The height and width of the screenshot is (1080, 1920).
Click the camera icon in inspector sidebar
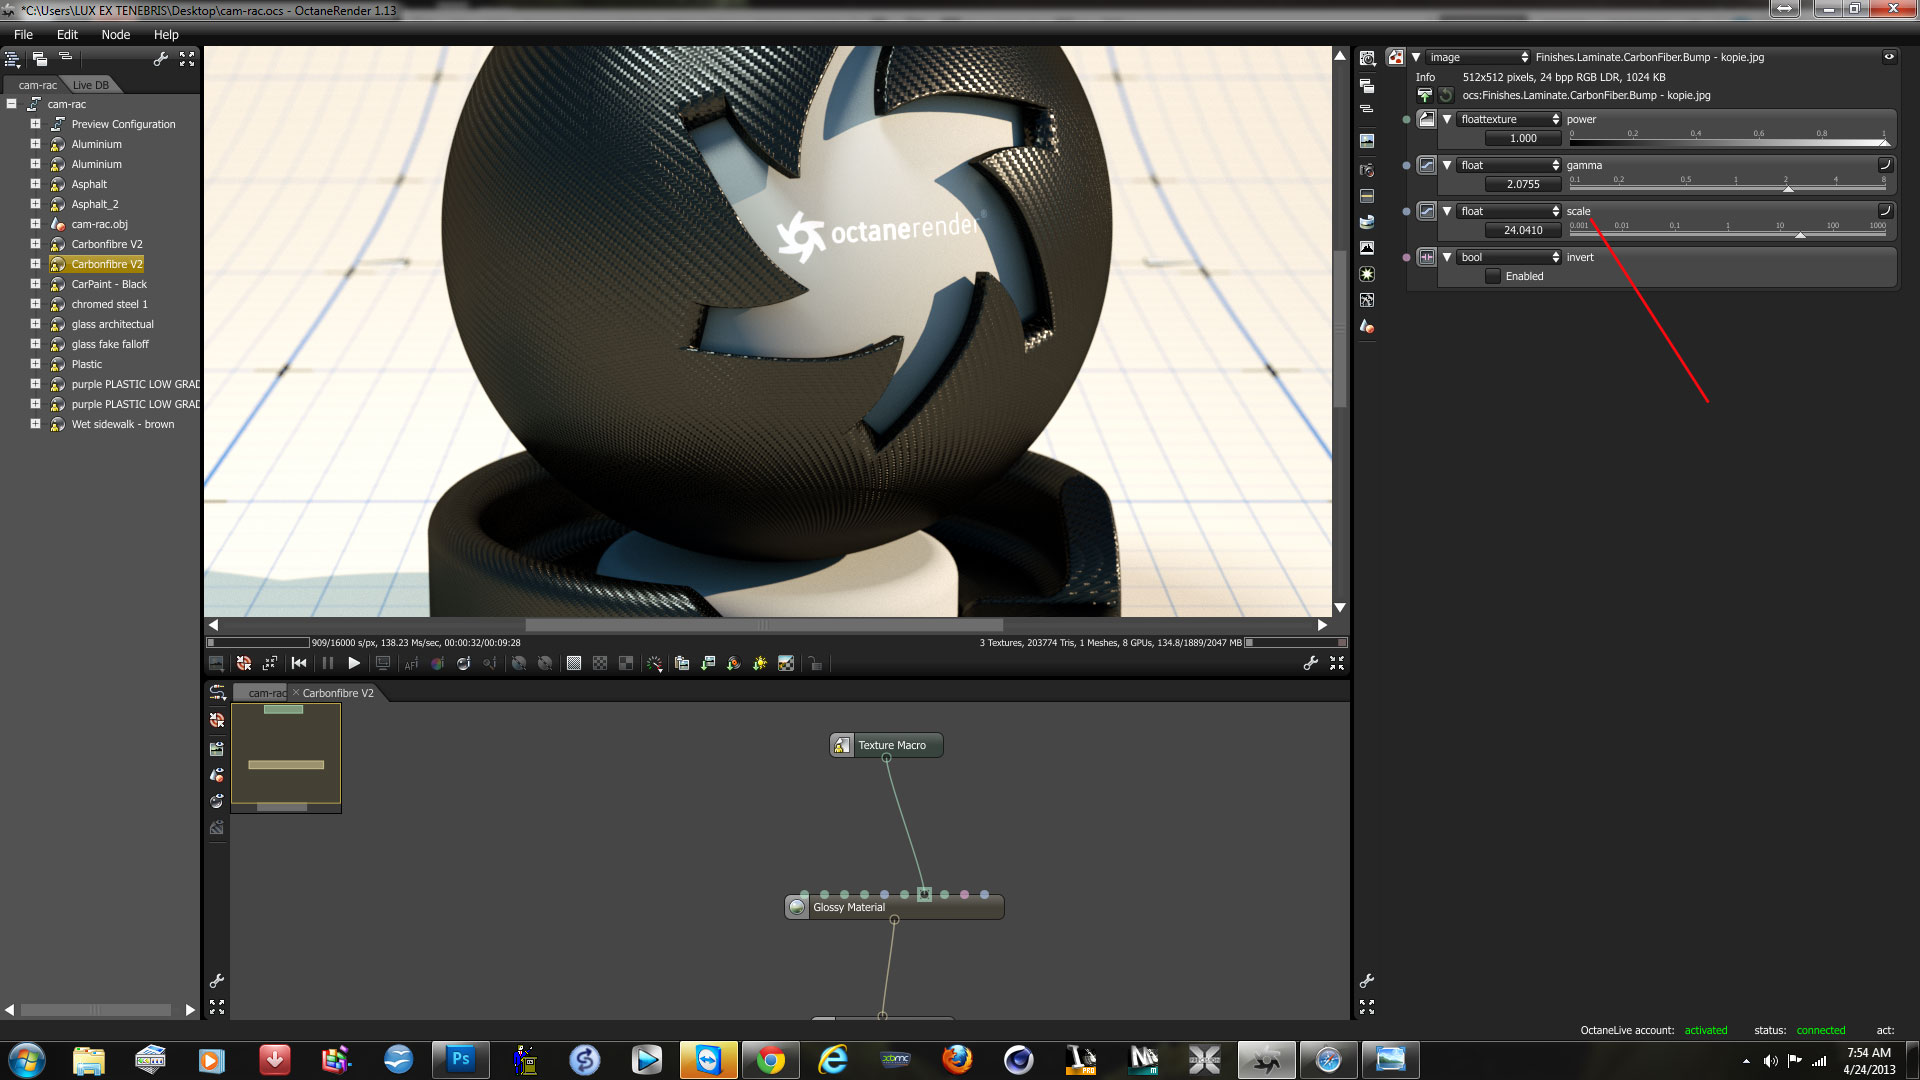(1367, 170)
